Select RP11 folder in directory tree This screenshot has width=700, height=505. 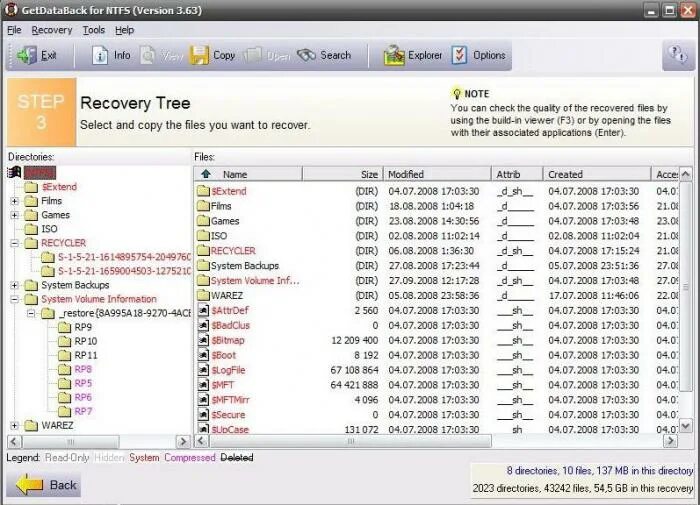click(85, 355)
